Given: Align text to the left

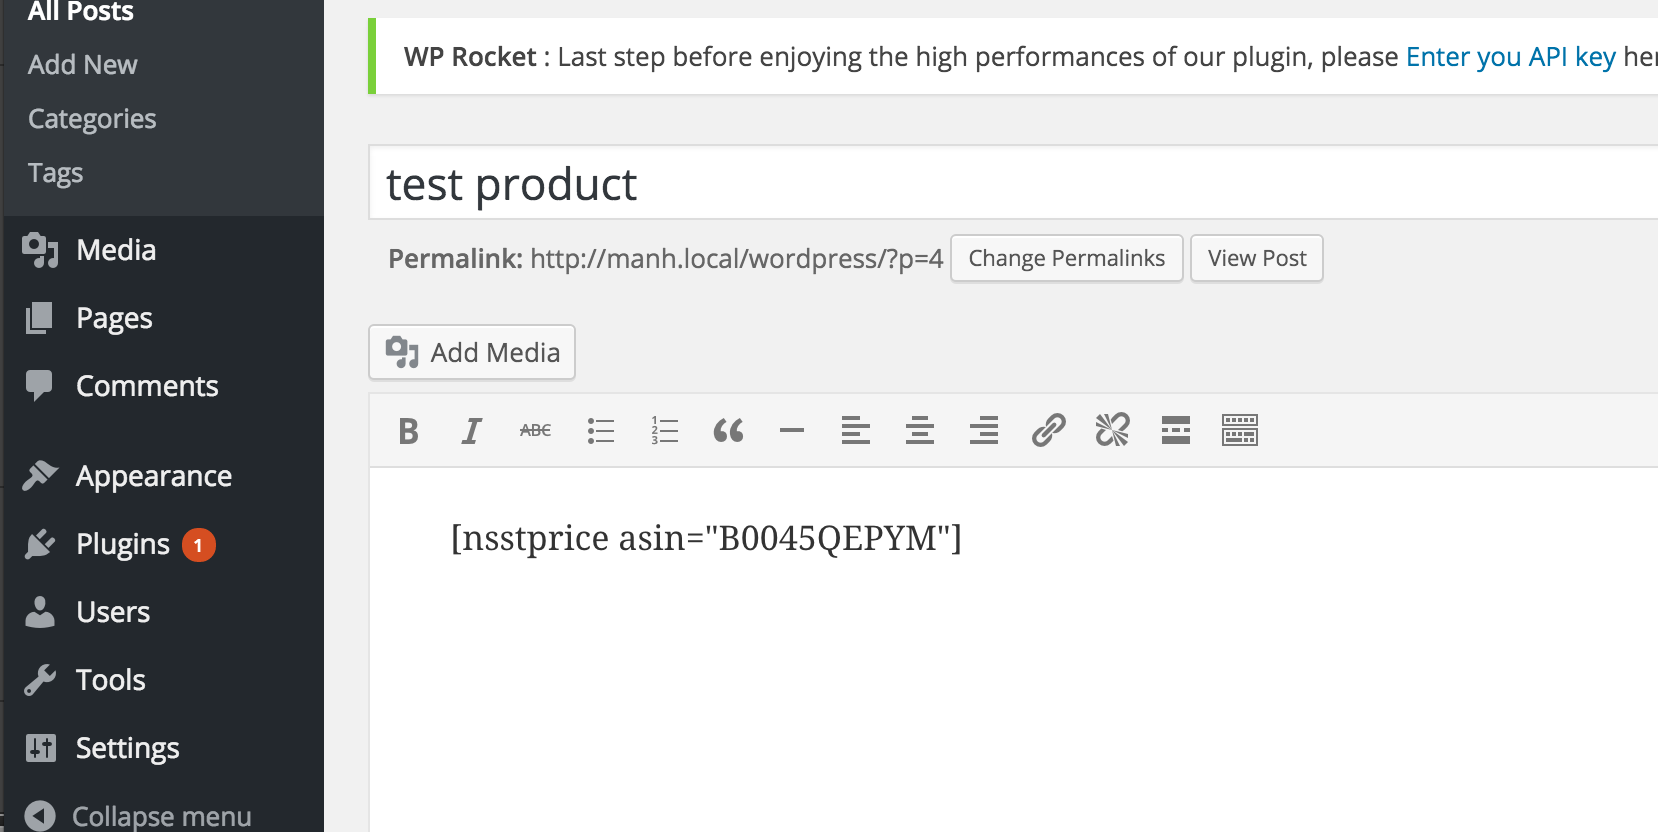Looking at the screenshot, I should pos(856,431).
